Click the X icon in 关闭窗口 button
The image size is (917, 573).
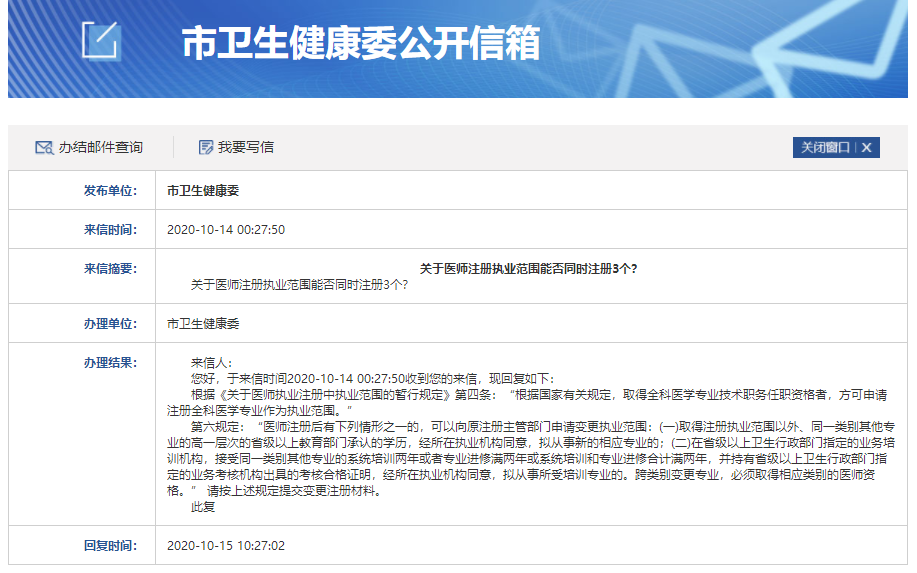pos(867,147)
